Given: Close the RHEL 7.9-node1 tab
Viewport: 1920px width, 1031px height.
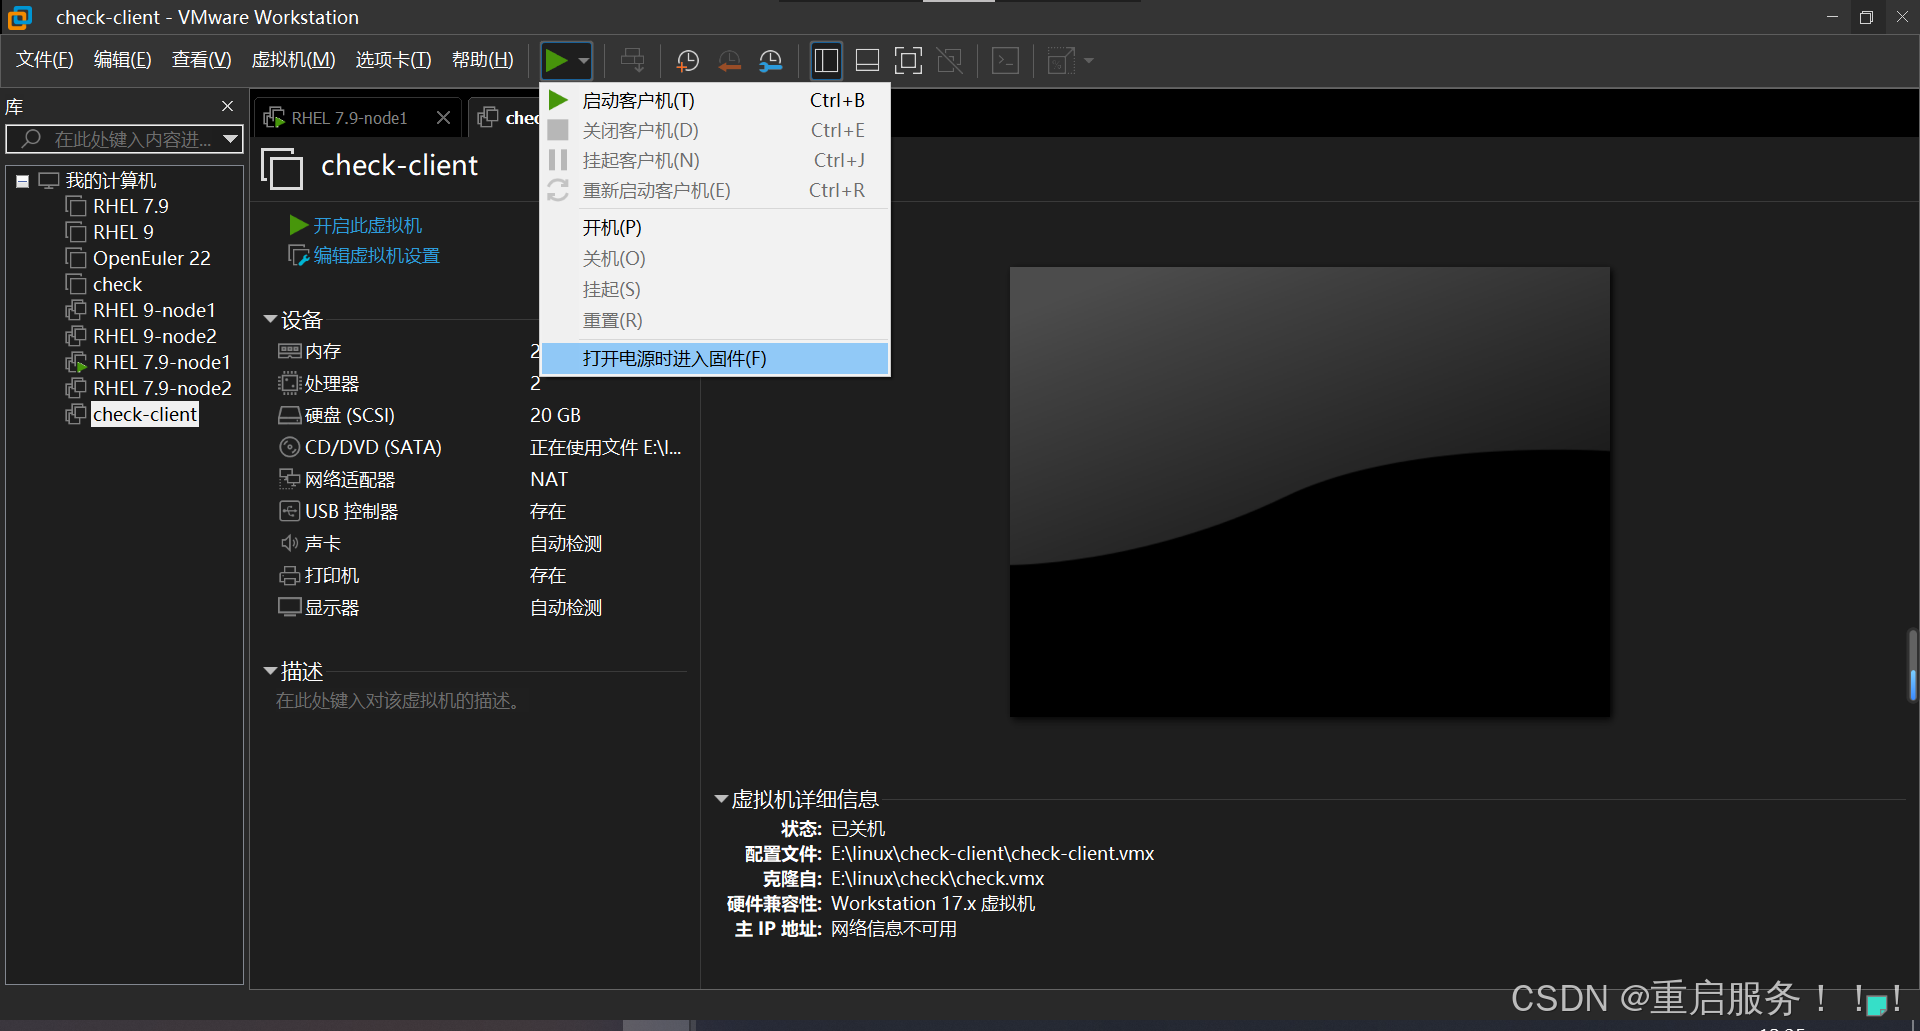Looking at the screenshot, I should 443,118.
